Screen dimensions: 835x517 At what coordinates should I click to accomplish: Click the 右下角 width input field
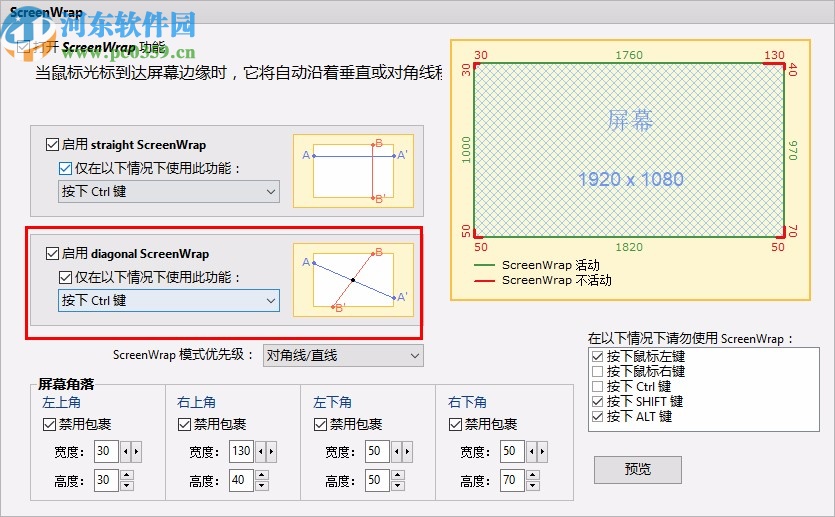(x=512, y=451)
